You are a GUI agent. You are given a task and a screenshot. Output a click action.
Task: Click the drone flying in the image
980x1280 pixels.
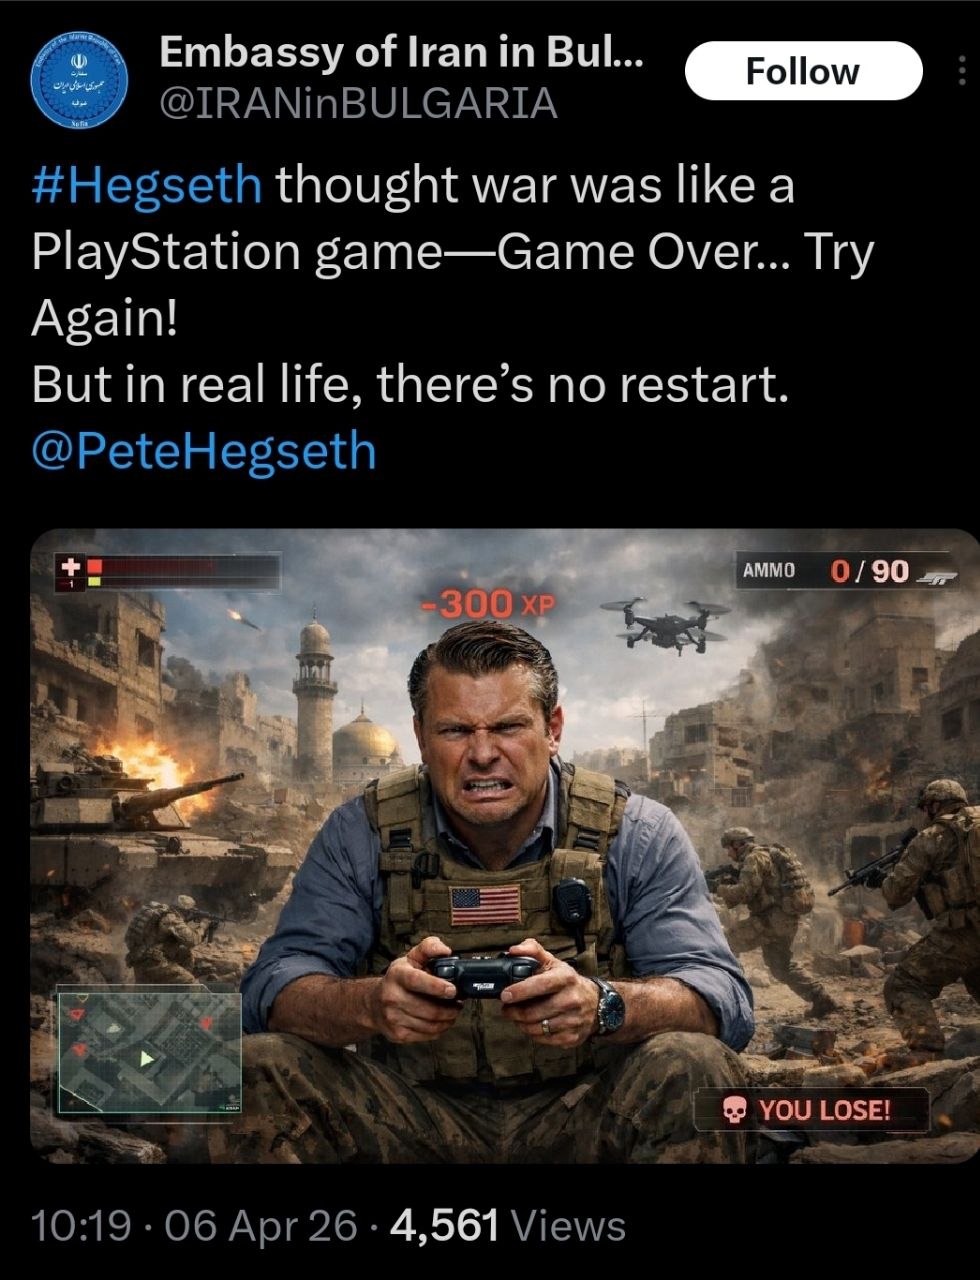[x=665, y=624]
